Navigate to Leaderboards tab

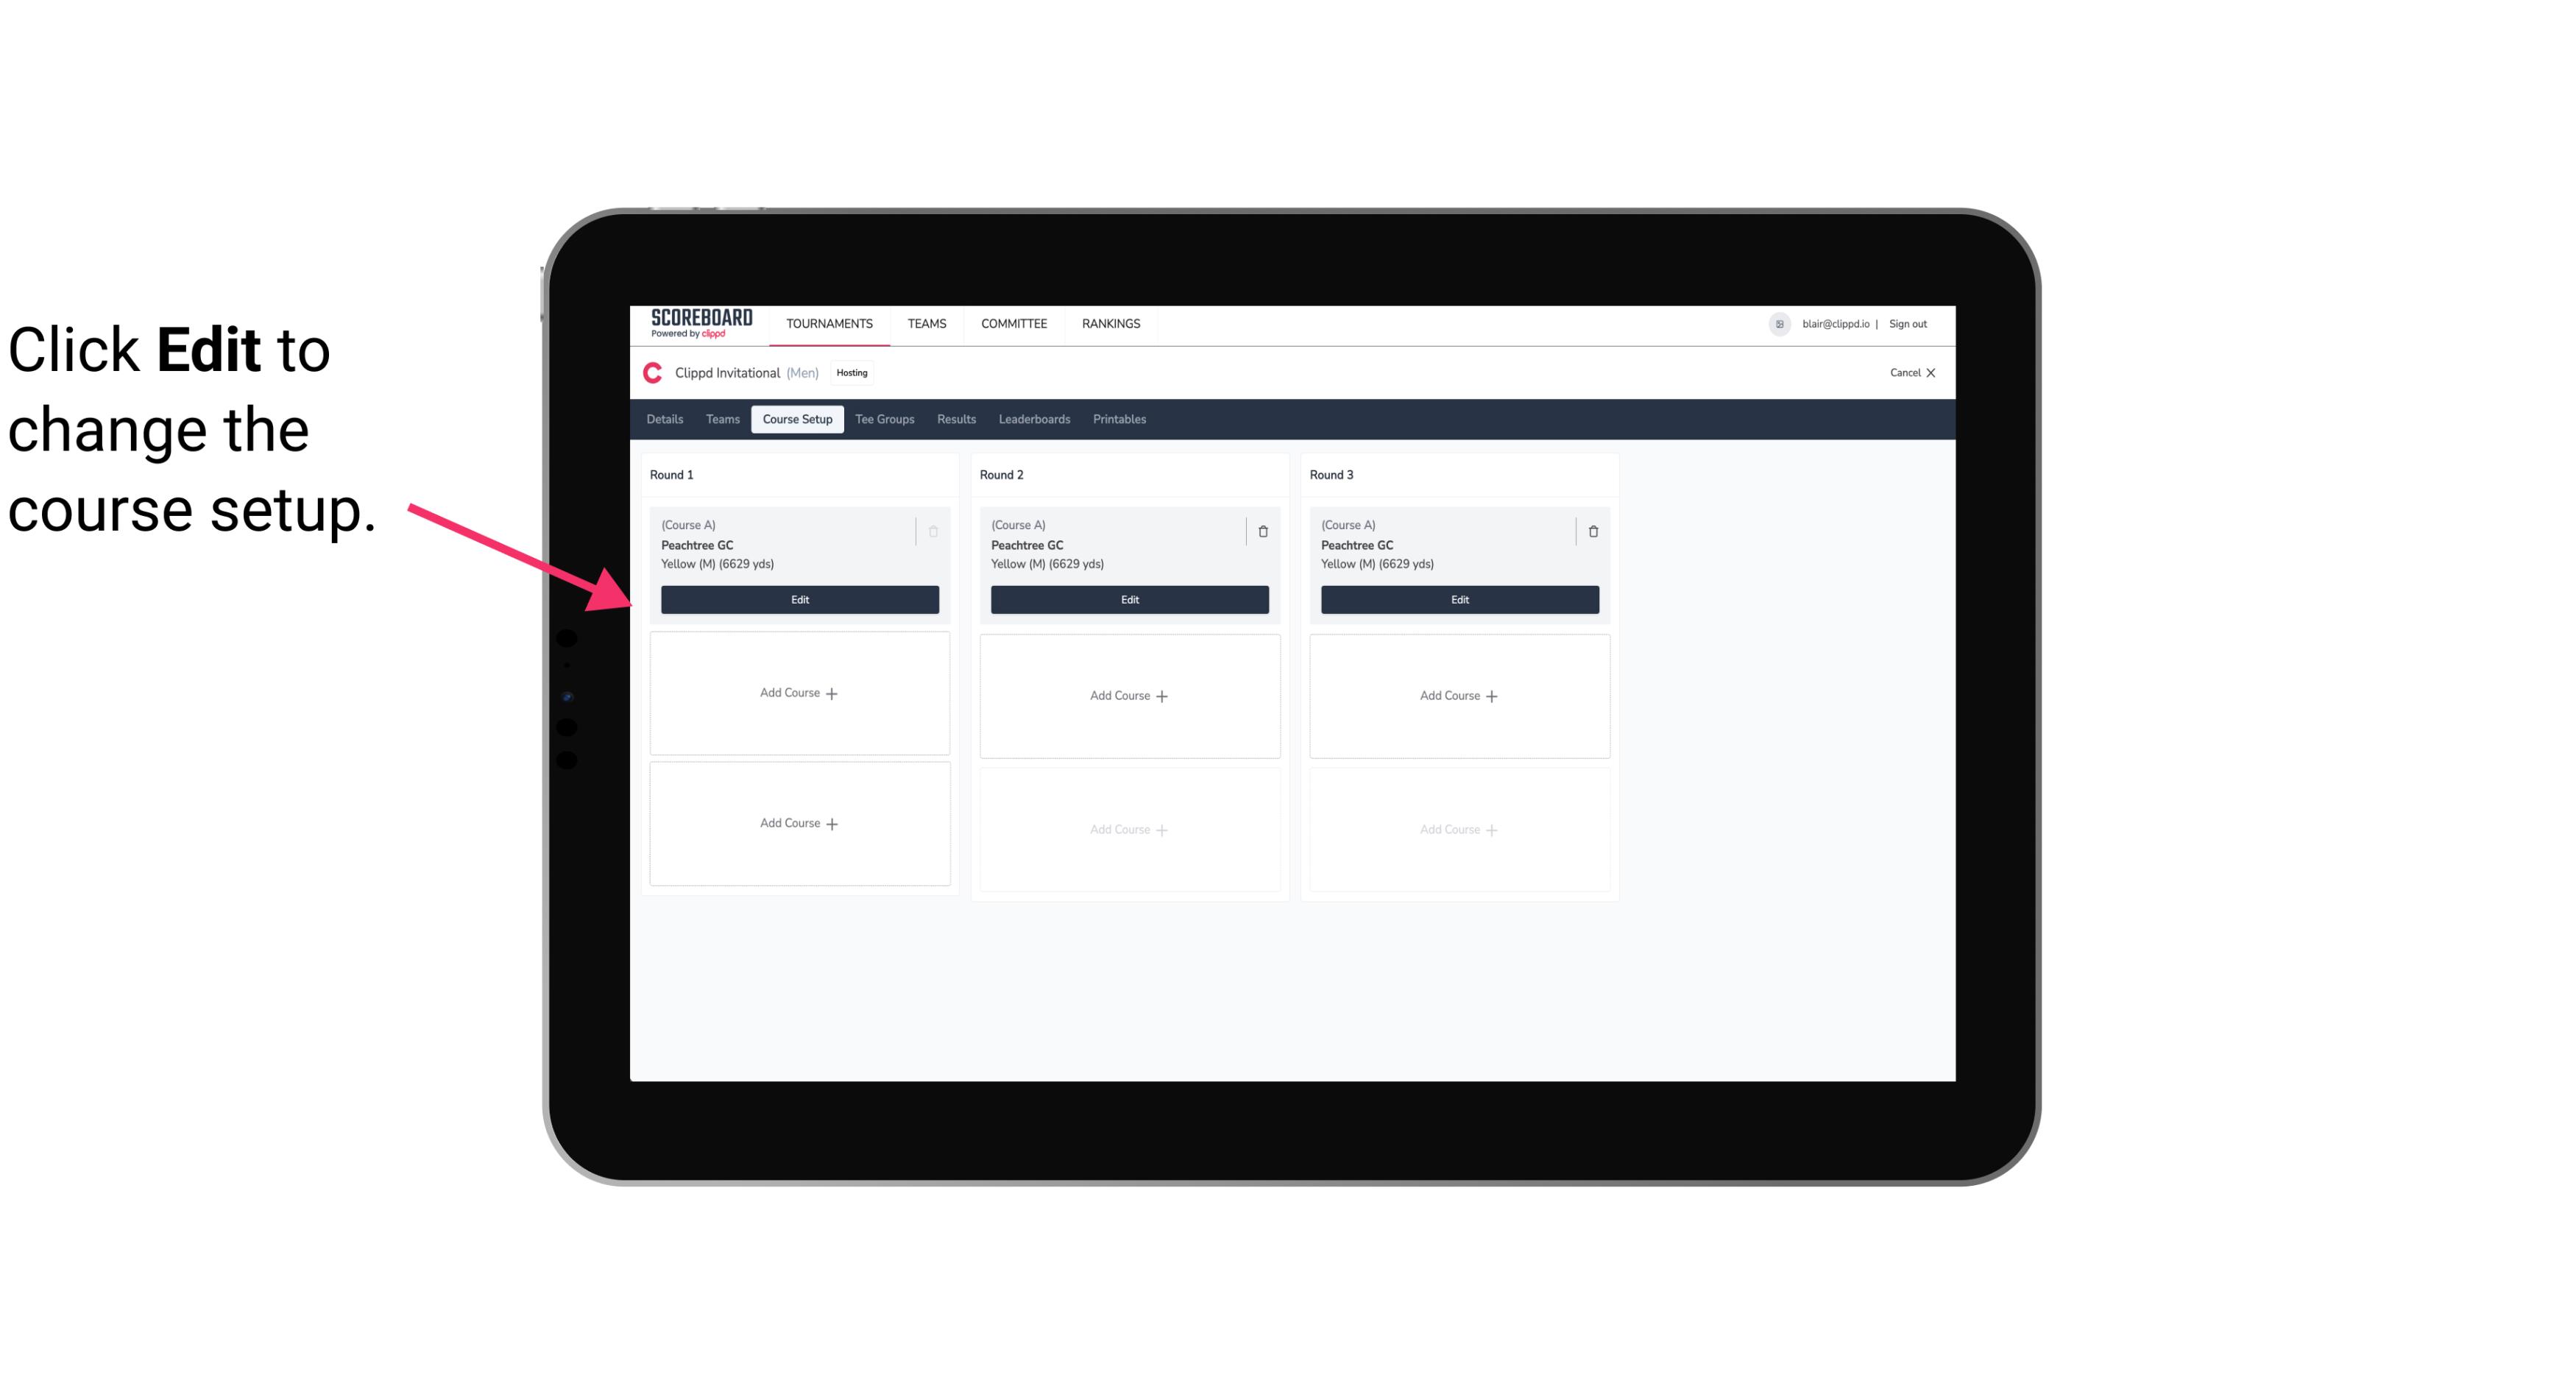point(1036,418)
